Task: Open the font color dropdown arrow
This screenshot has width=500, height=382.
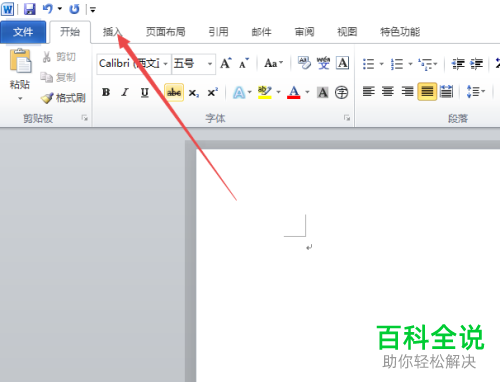Action: click(x=307, y=92)
